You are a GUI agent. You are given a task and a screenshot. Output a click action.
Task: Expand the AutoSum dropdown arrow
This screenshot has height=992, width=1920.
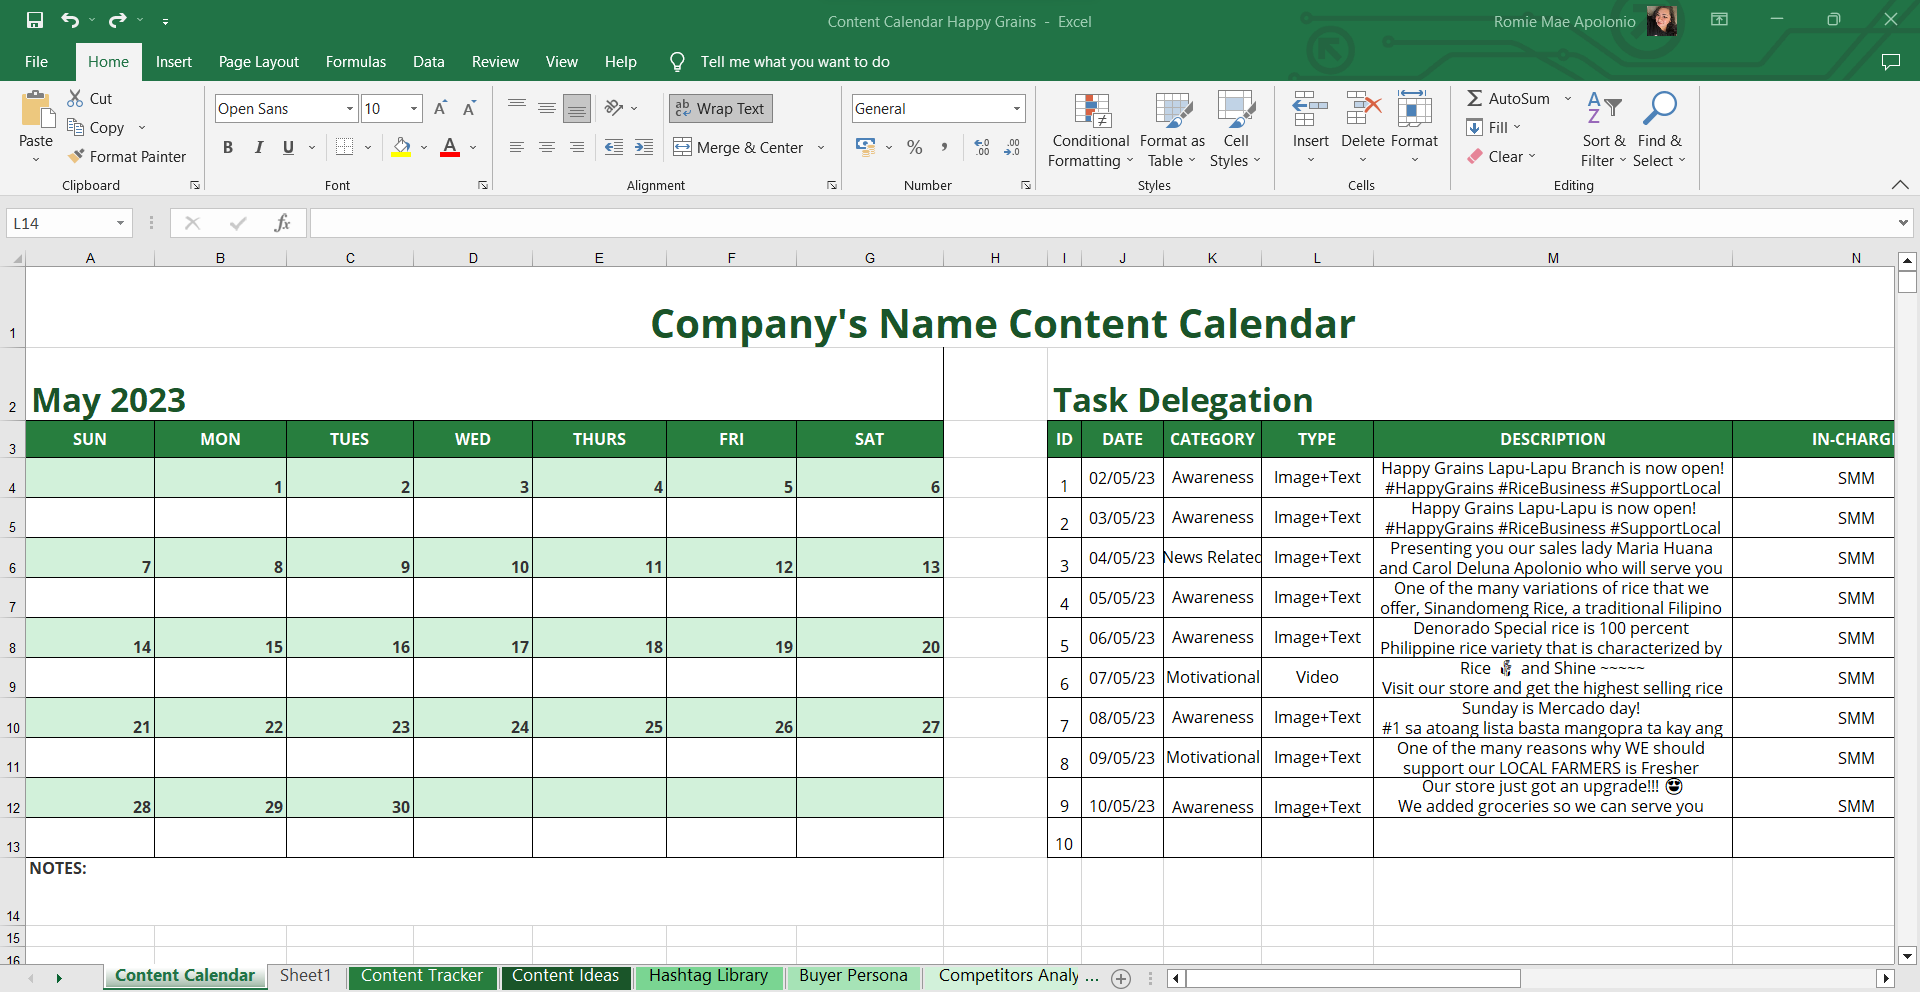(1567, 98)
